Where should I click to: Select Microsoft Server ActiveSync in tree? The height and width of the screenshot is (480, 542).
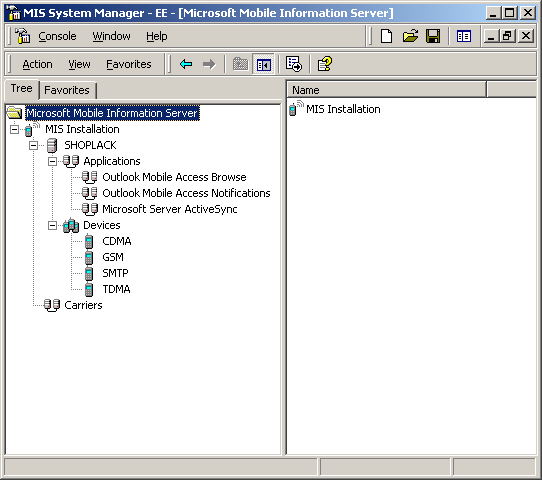(x=169, y=209)
